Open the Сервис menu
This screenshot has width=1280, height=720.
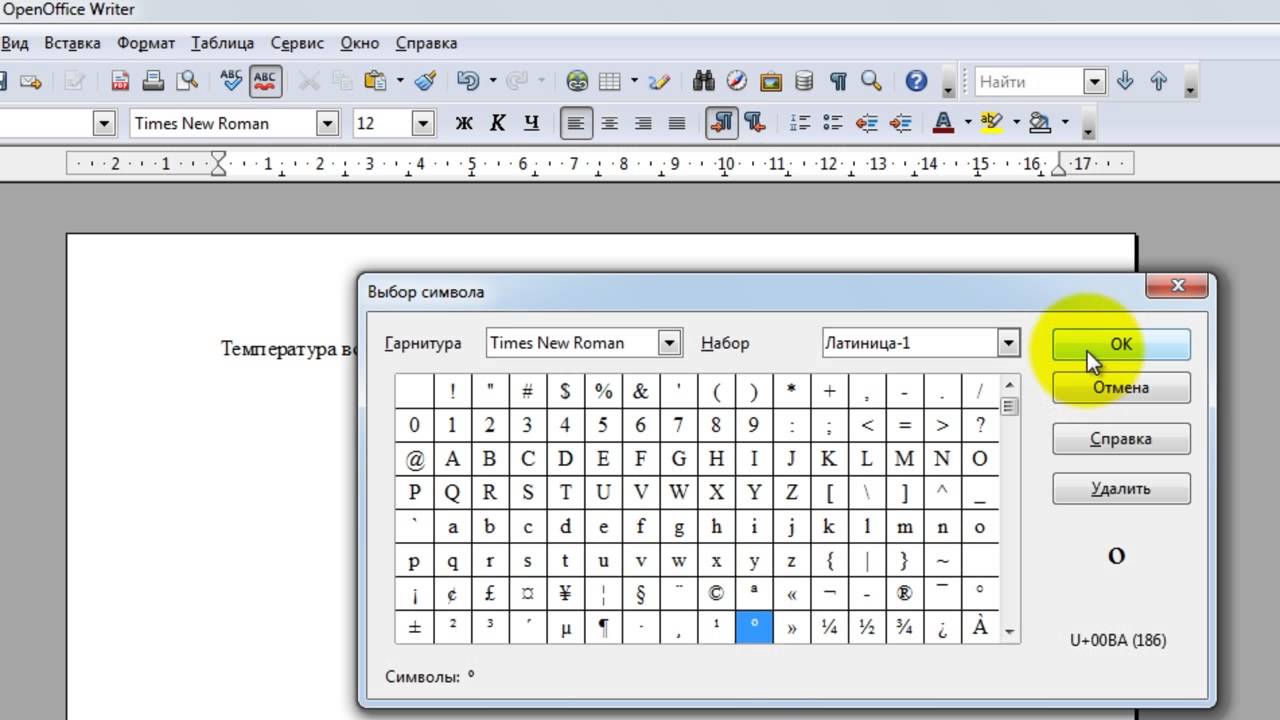pyautogui.click(x=297, y=43)
